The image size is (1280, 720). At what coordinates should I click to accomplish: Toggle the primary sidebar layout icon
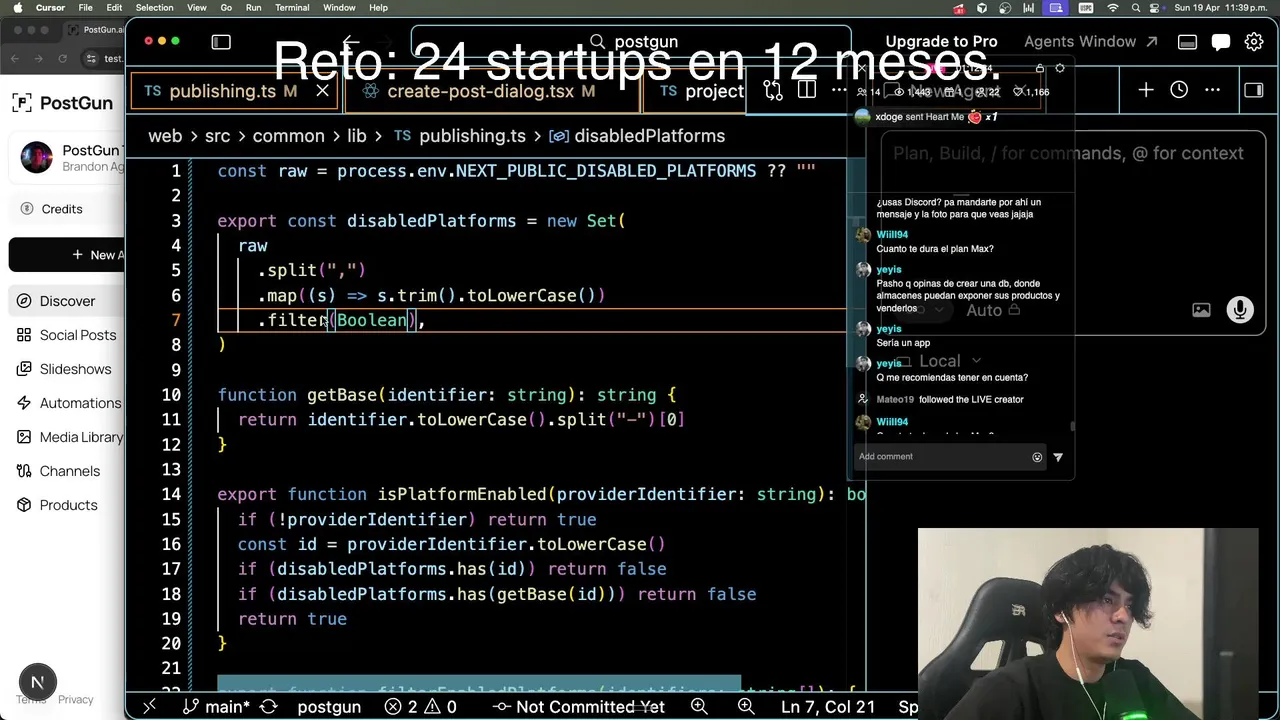pyautogui.click(x=221, y=41)
